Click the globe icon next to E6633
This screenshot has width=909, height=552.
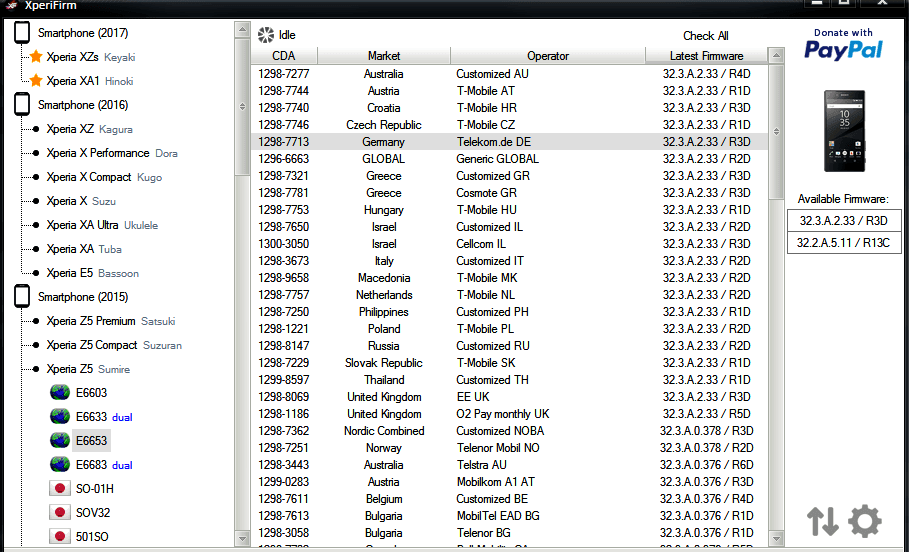[60, 416]
